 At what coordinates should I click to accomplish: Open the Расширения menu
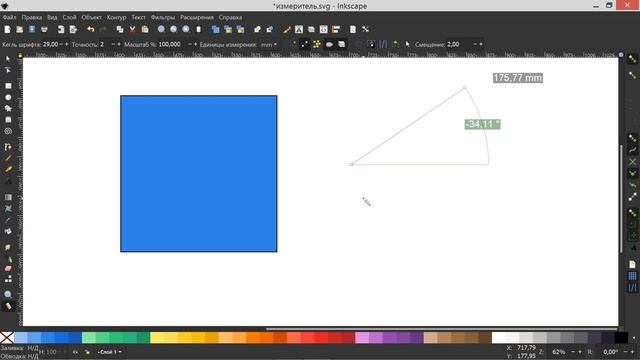[197, 17]
